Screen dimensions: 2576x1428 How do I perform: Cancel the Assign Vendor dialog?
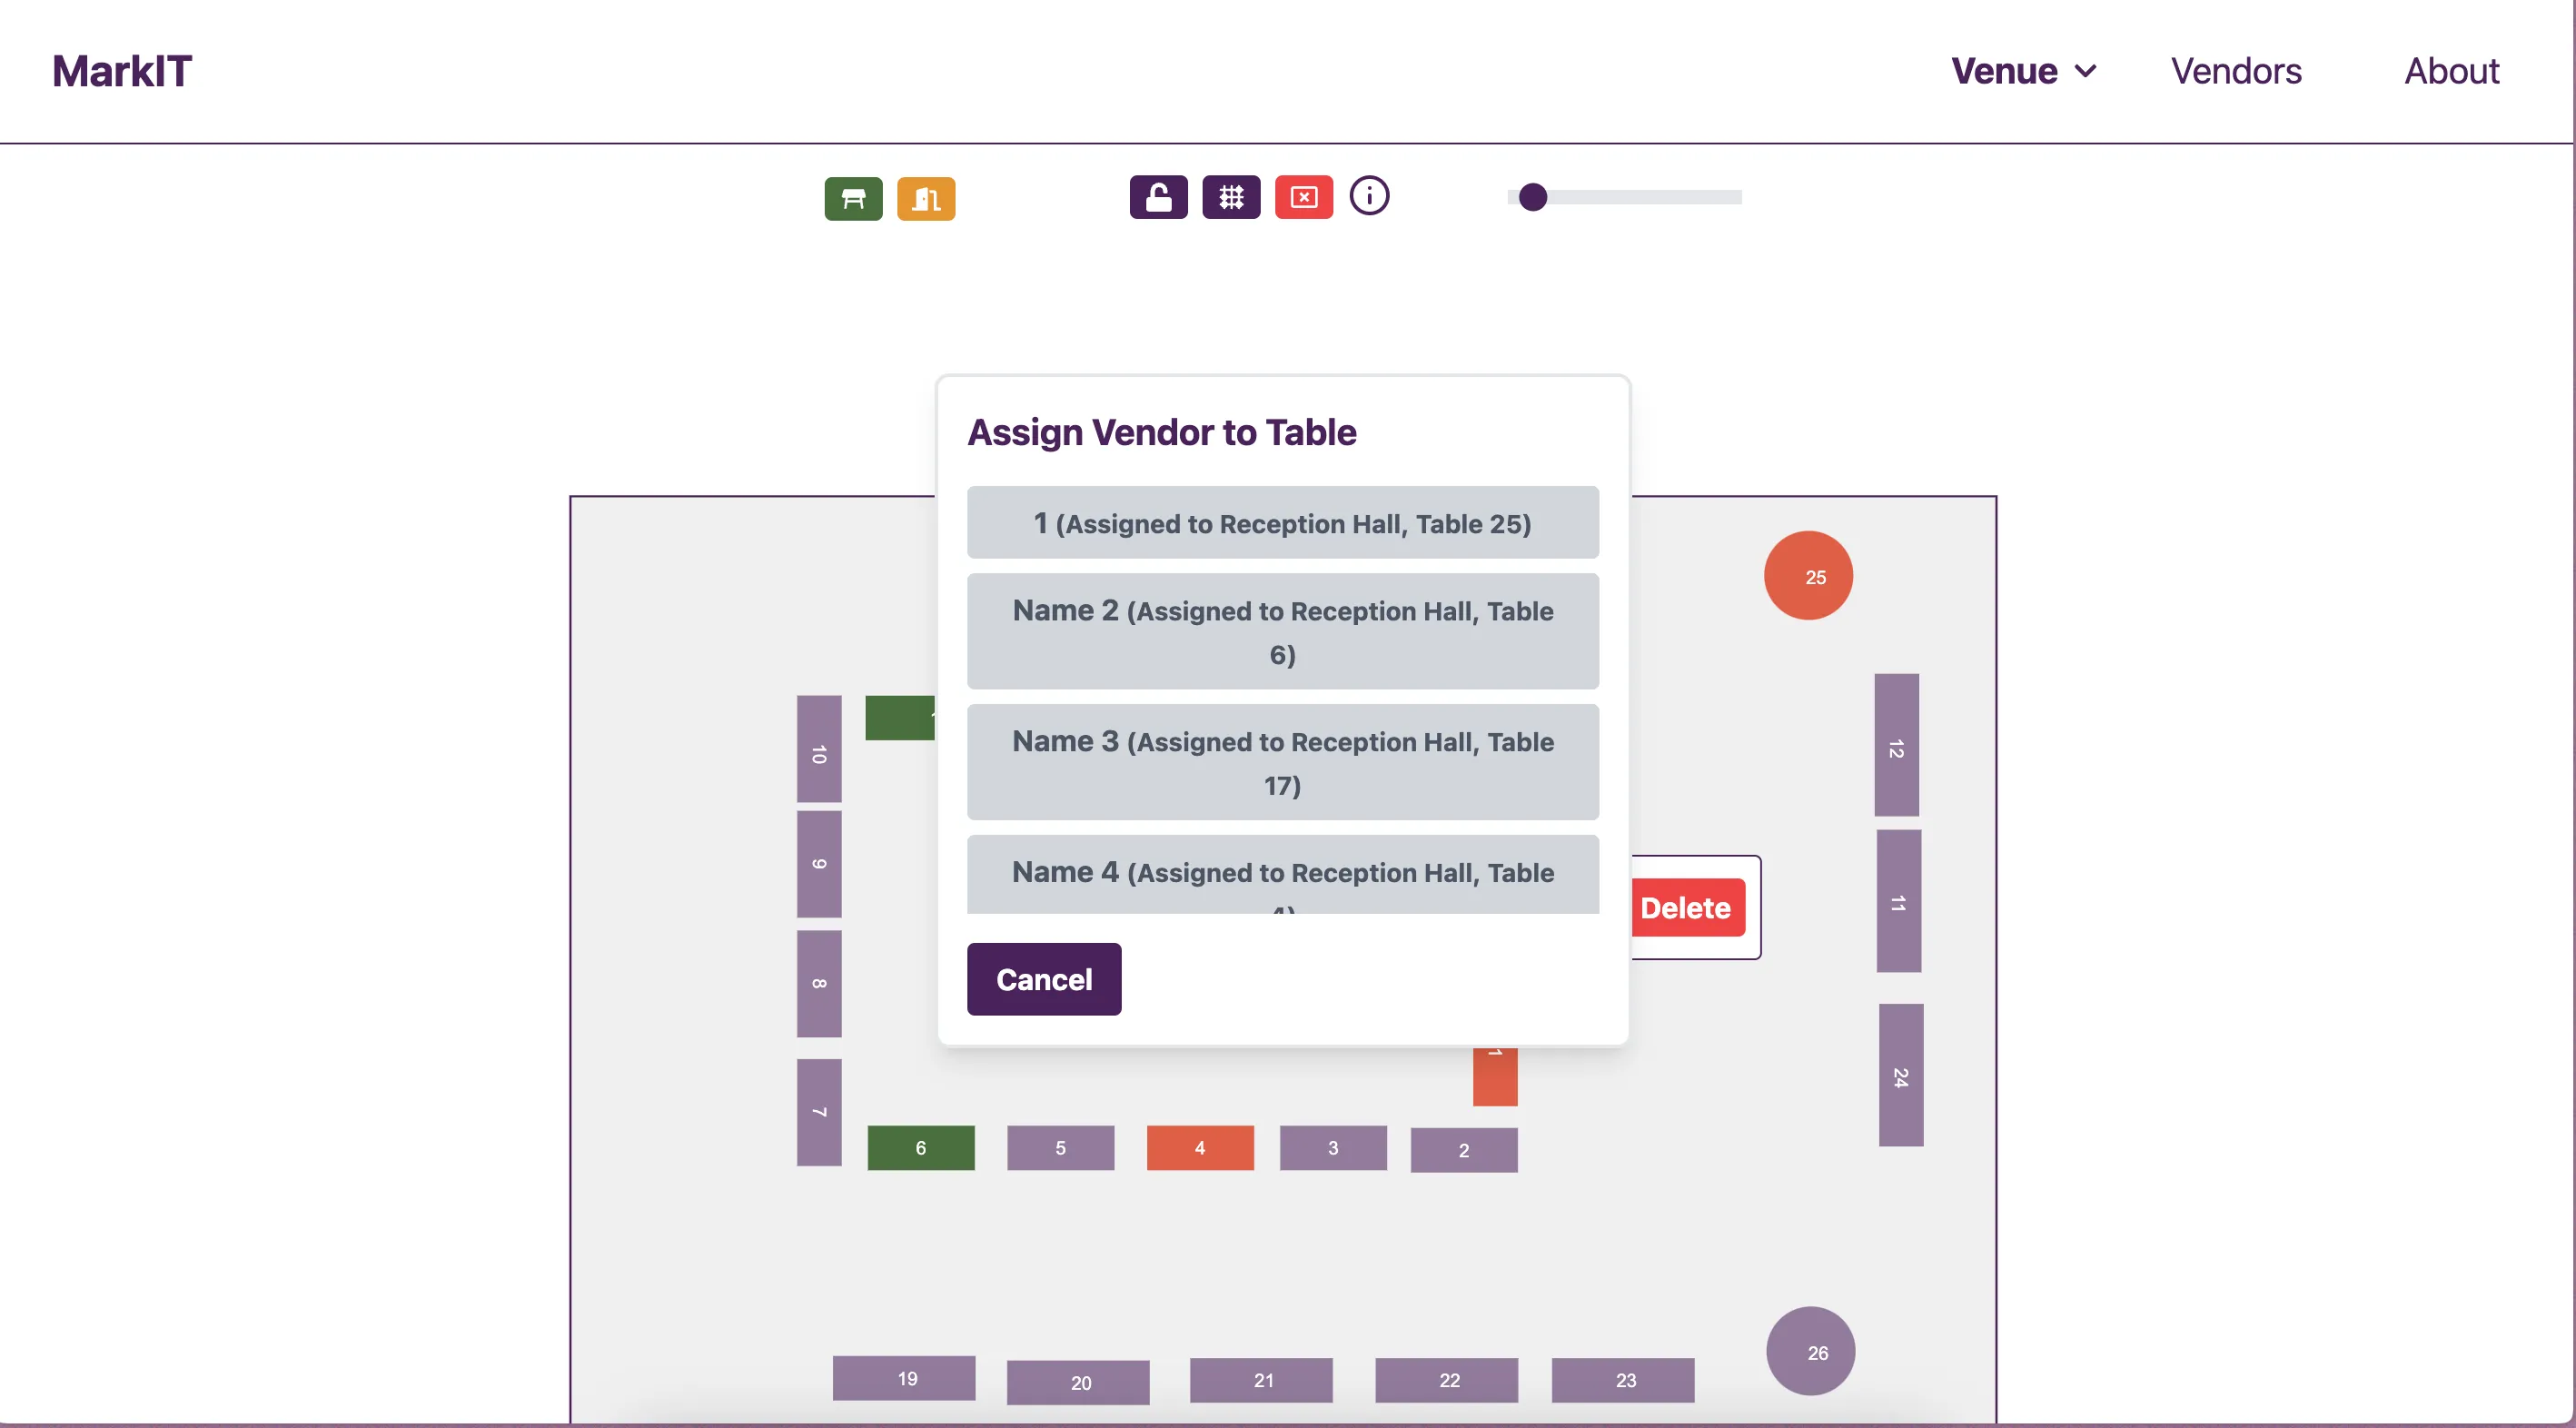point(1043,979)
